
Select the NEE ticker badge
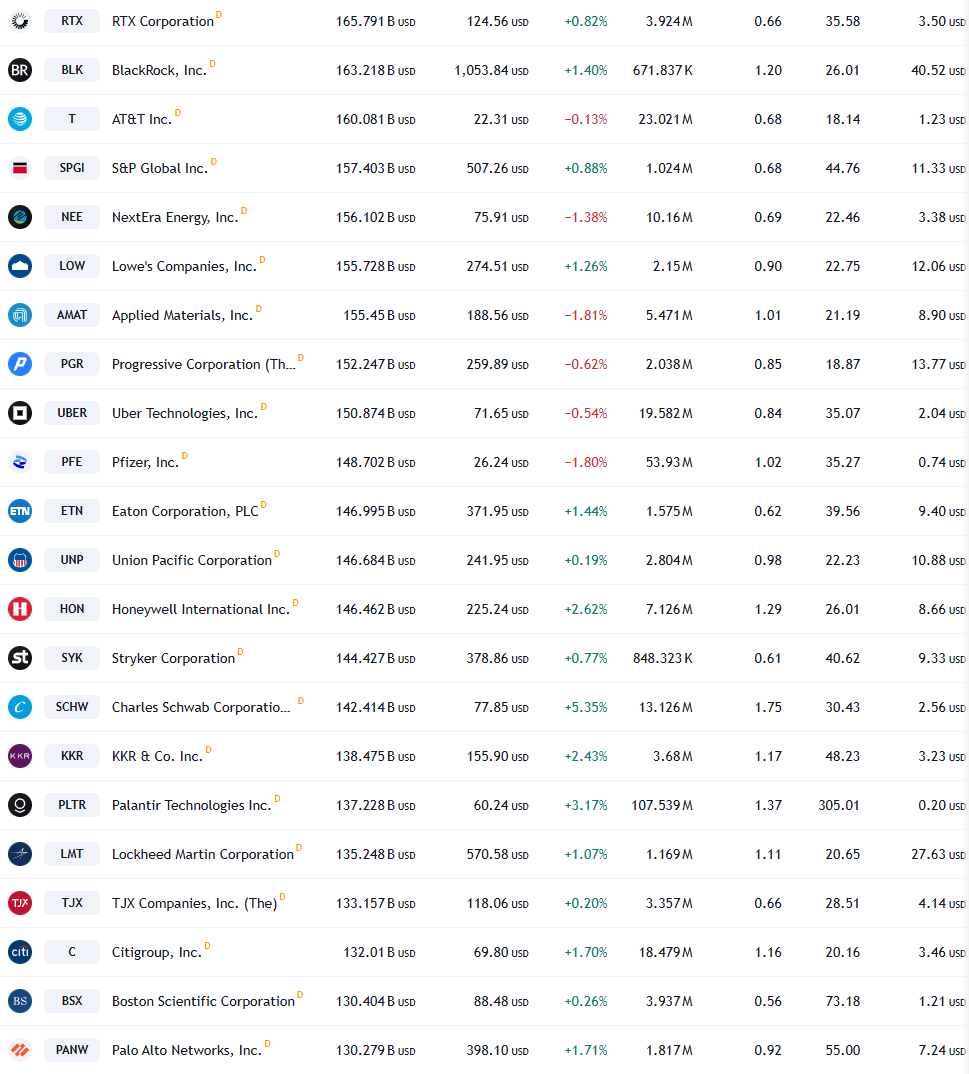coord(72,217)
